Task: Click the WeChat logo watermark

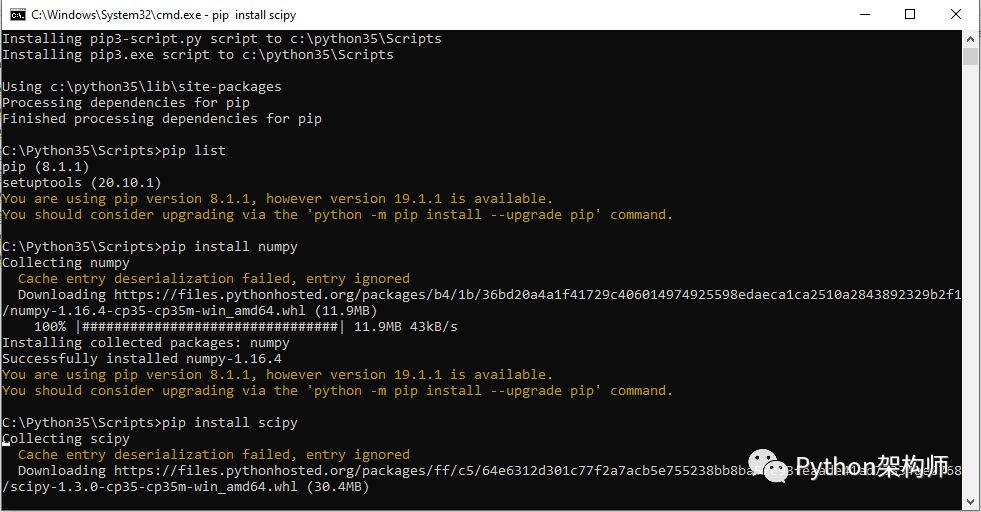Action: [x=768, y=466]
